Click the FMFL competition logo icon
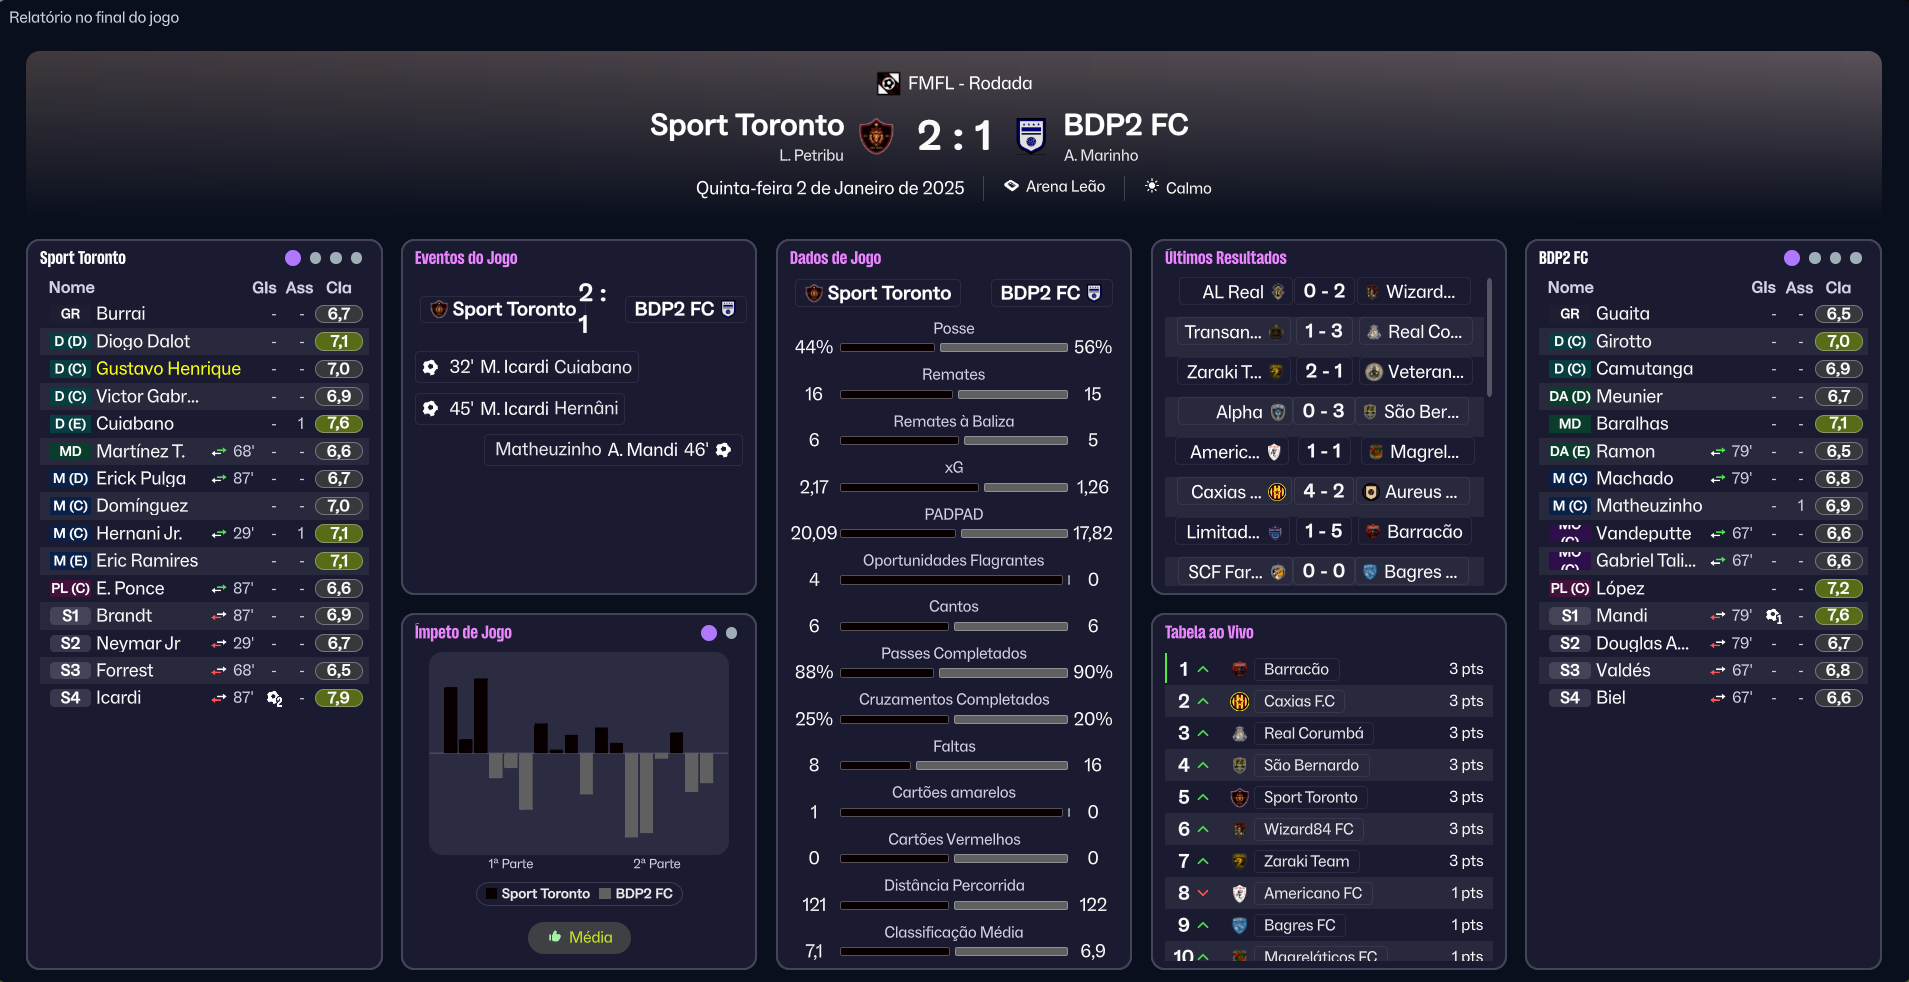Screen dimensions: 1909x982 point(887,83)
